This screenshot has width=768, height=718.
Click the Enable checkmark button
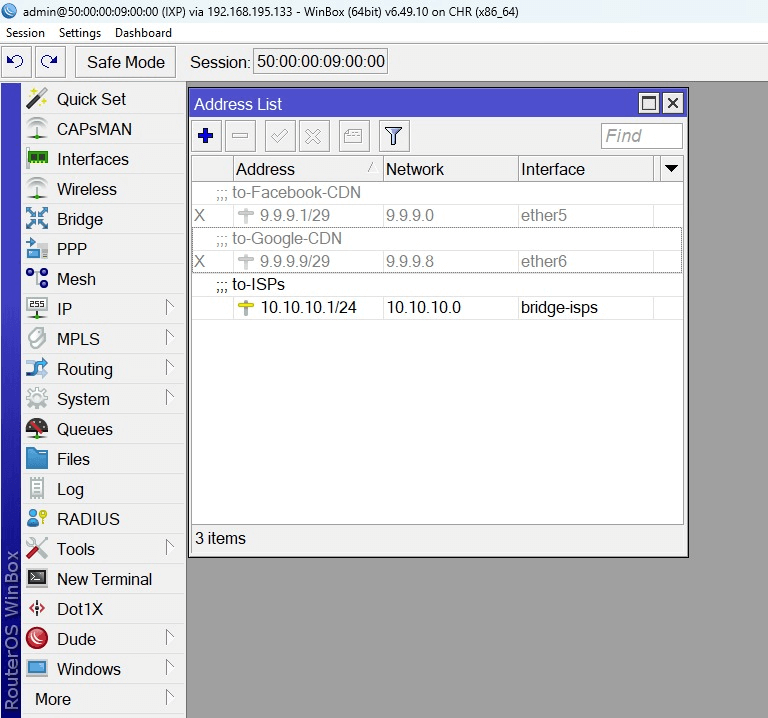pos(279,136)
